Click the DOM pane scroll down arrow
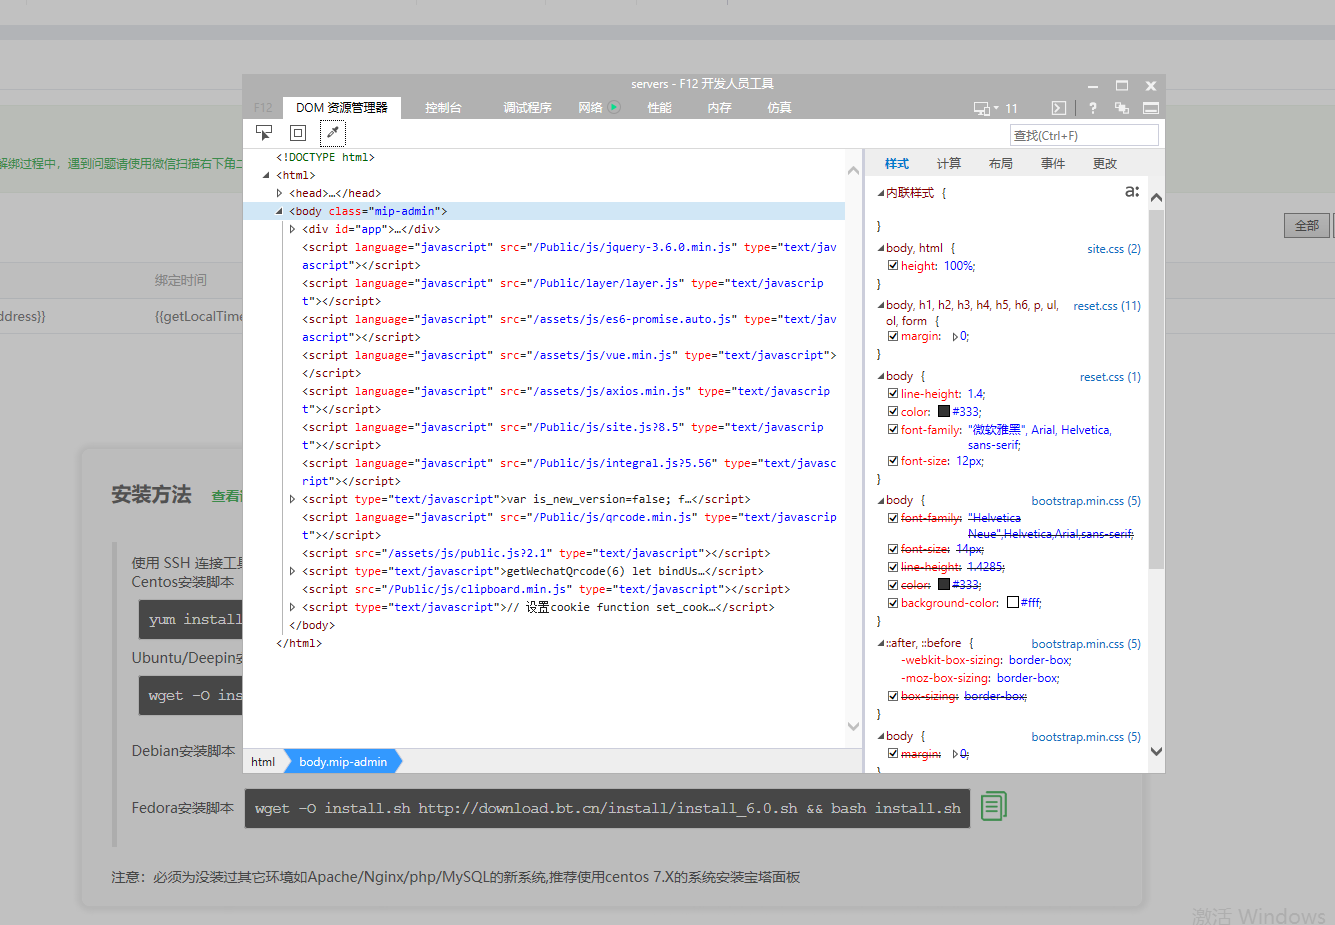The height and width of the screenshot is (925, 1335). tap(853, 727)
